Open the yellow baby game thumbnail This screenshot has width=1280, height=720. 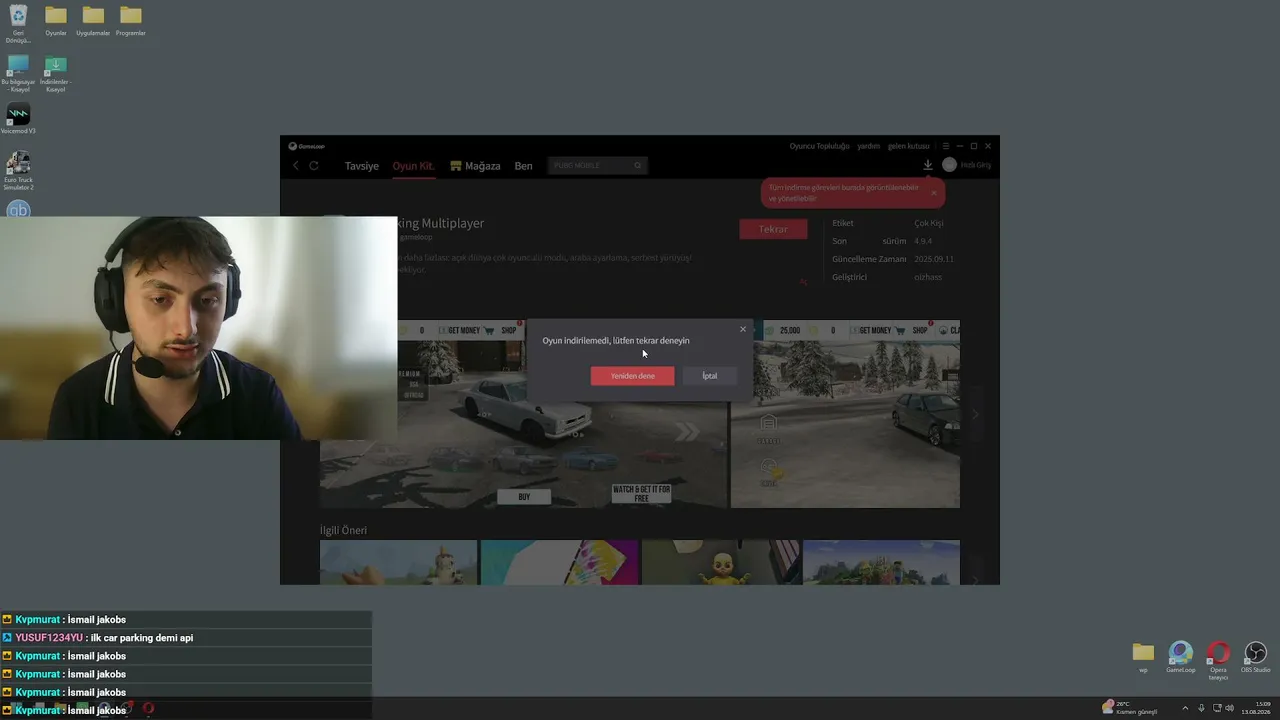click(720, 562)
